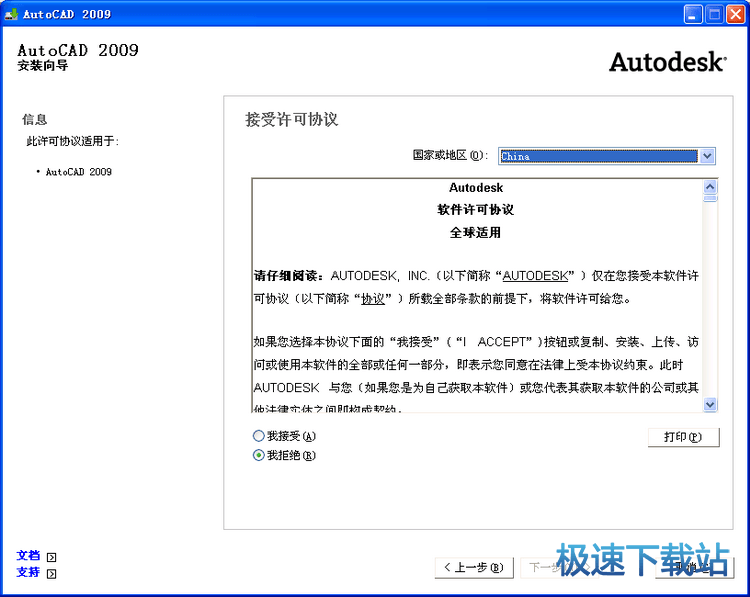Click the AutoCAD 2009 bullet item under 信息
Viewport: 750px width, 597px height.
click(78, 172)
